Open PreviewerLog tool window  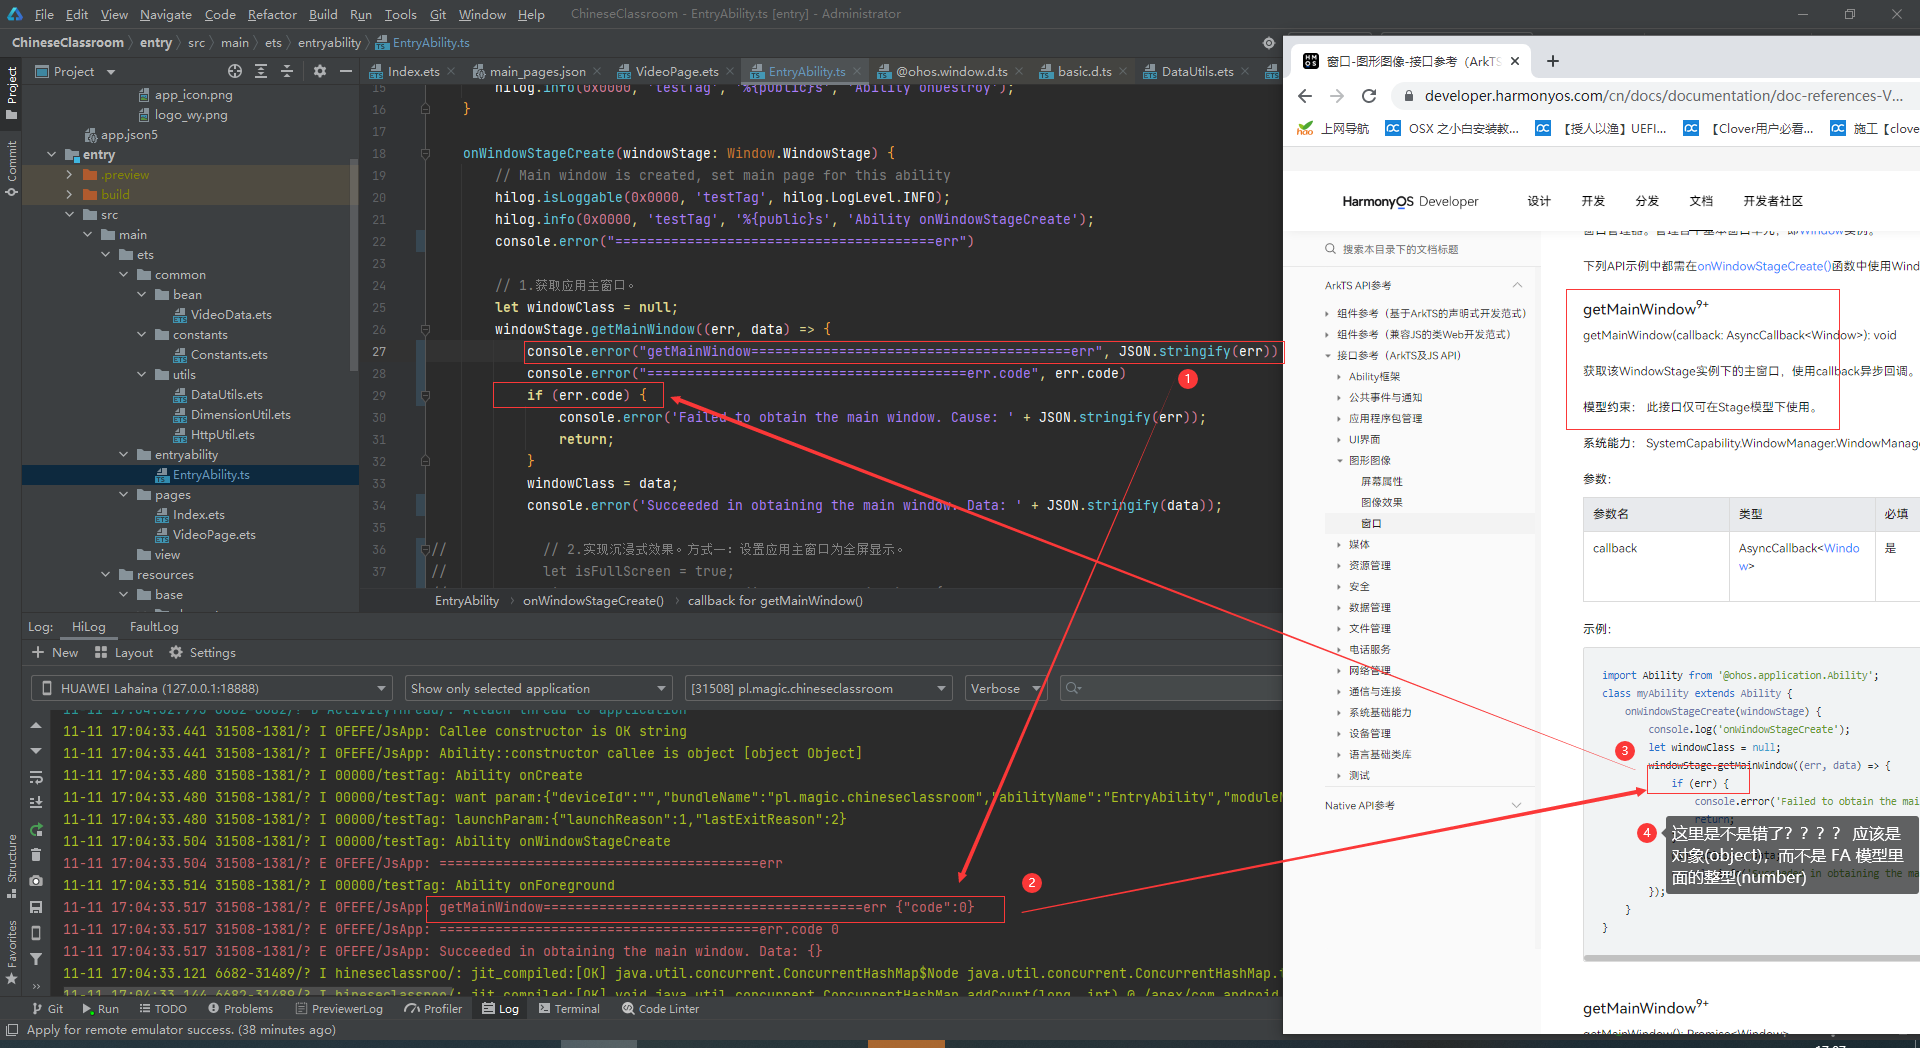[338, 1009]
